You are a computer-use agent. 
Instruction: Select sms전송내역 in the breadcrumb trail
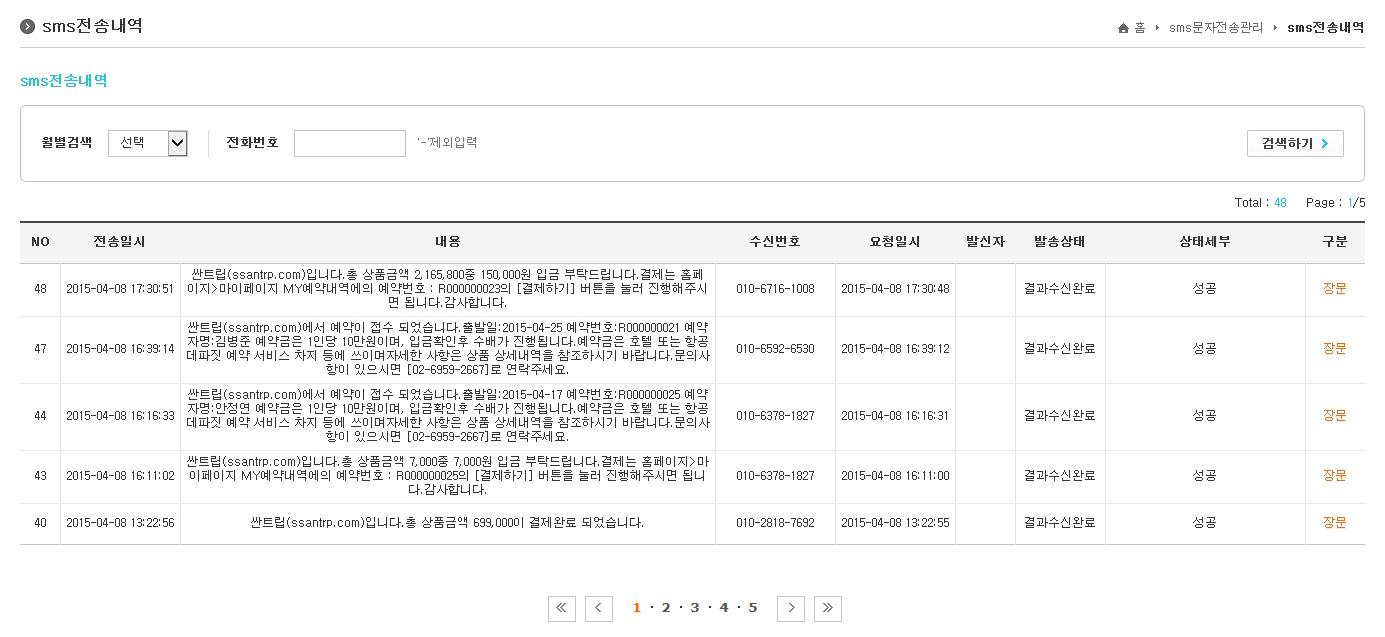[x=1325, y=28]
